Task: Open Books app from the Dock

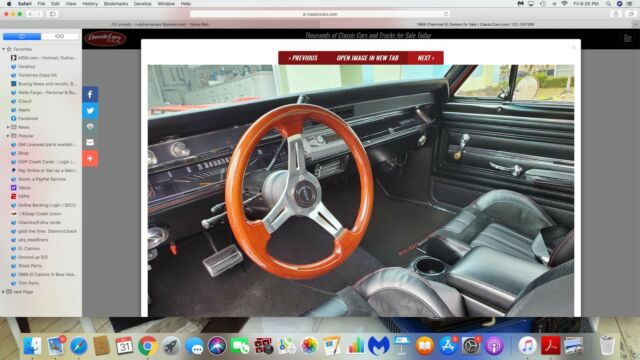Action: pyautogui.click(x=425, y=346)
